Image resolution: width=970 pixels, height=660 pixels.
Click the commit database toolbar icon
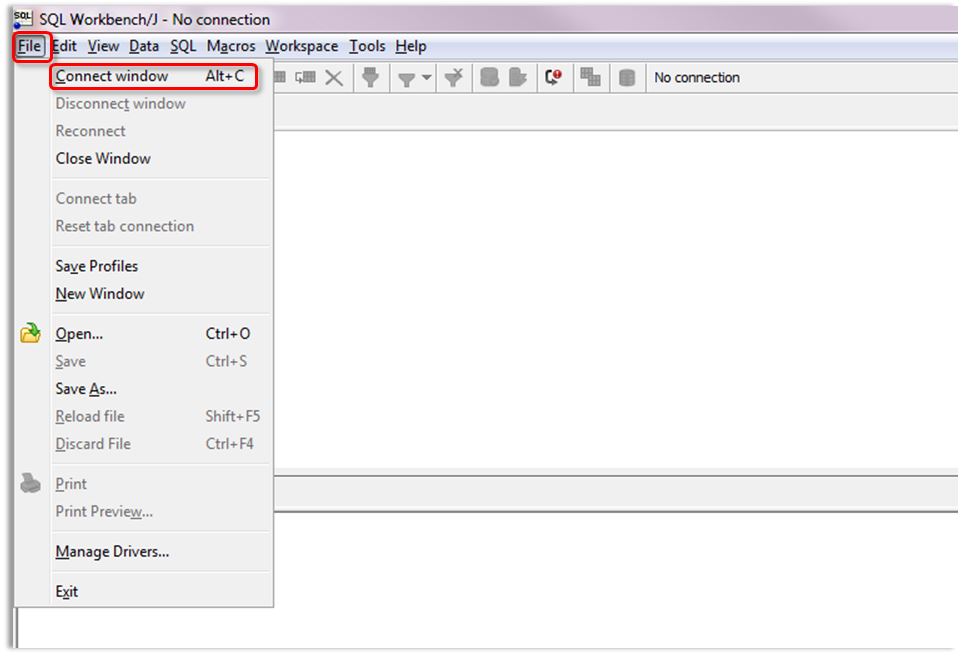(x=489, y=77)
